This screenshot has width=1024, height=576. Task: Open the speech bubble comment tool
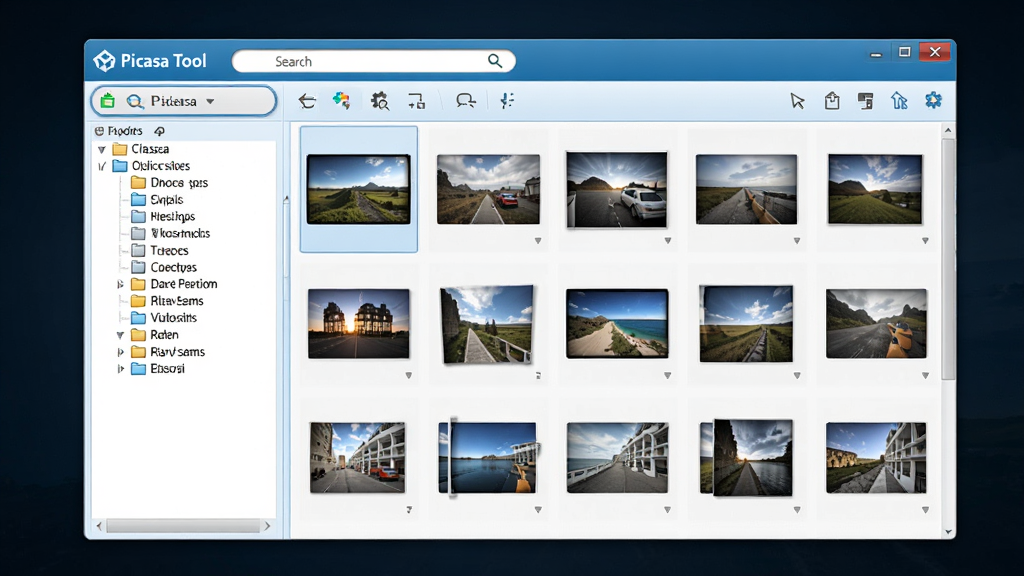click(x=466, y=101)
